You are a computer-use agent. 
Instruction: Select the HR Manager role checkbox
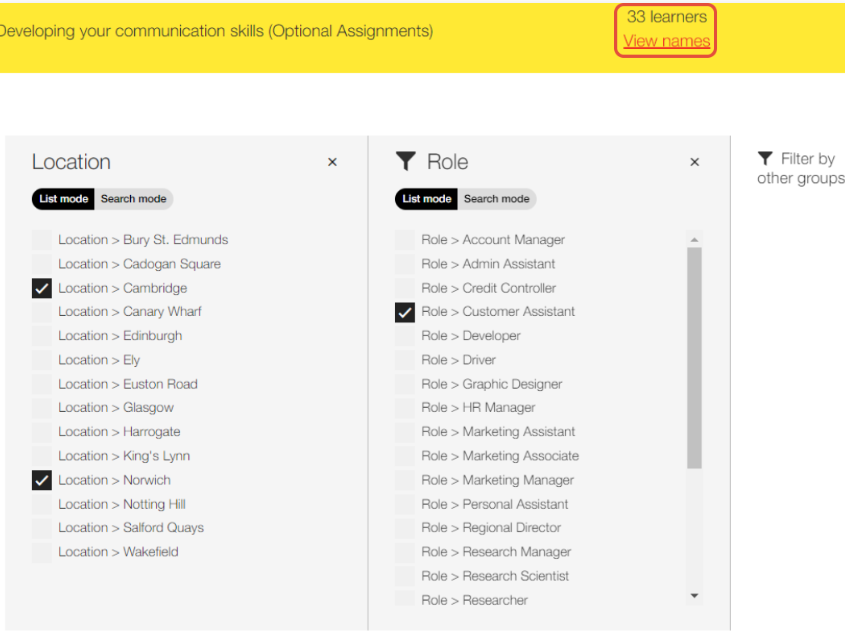pyautogui.click(x=405, y=408)
